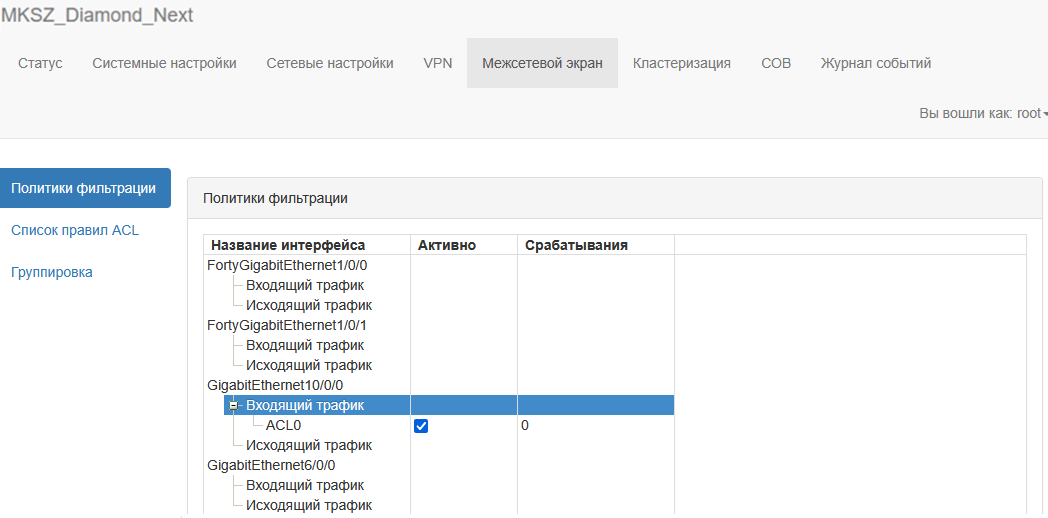Collapse the expanded Входящий трафик node under GigabitEthernet10/0/0
Viewport: 1048px width, 518px height.
(233, 405)
